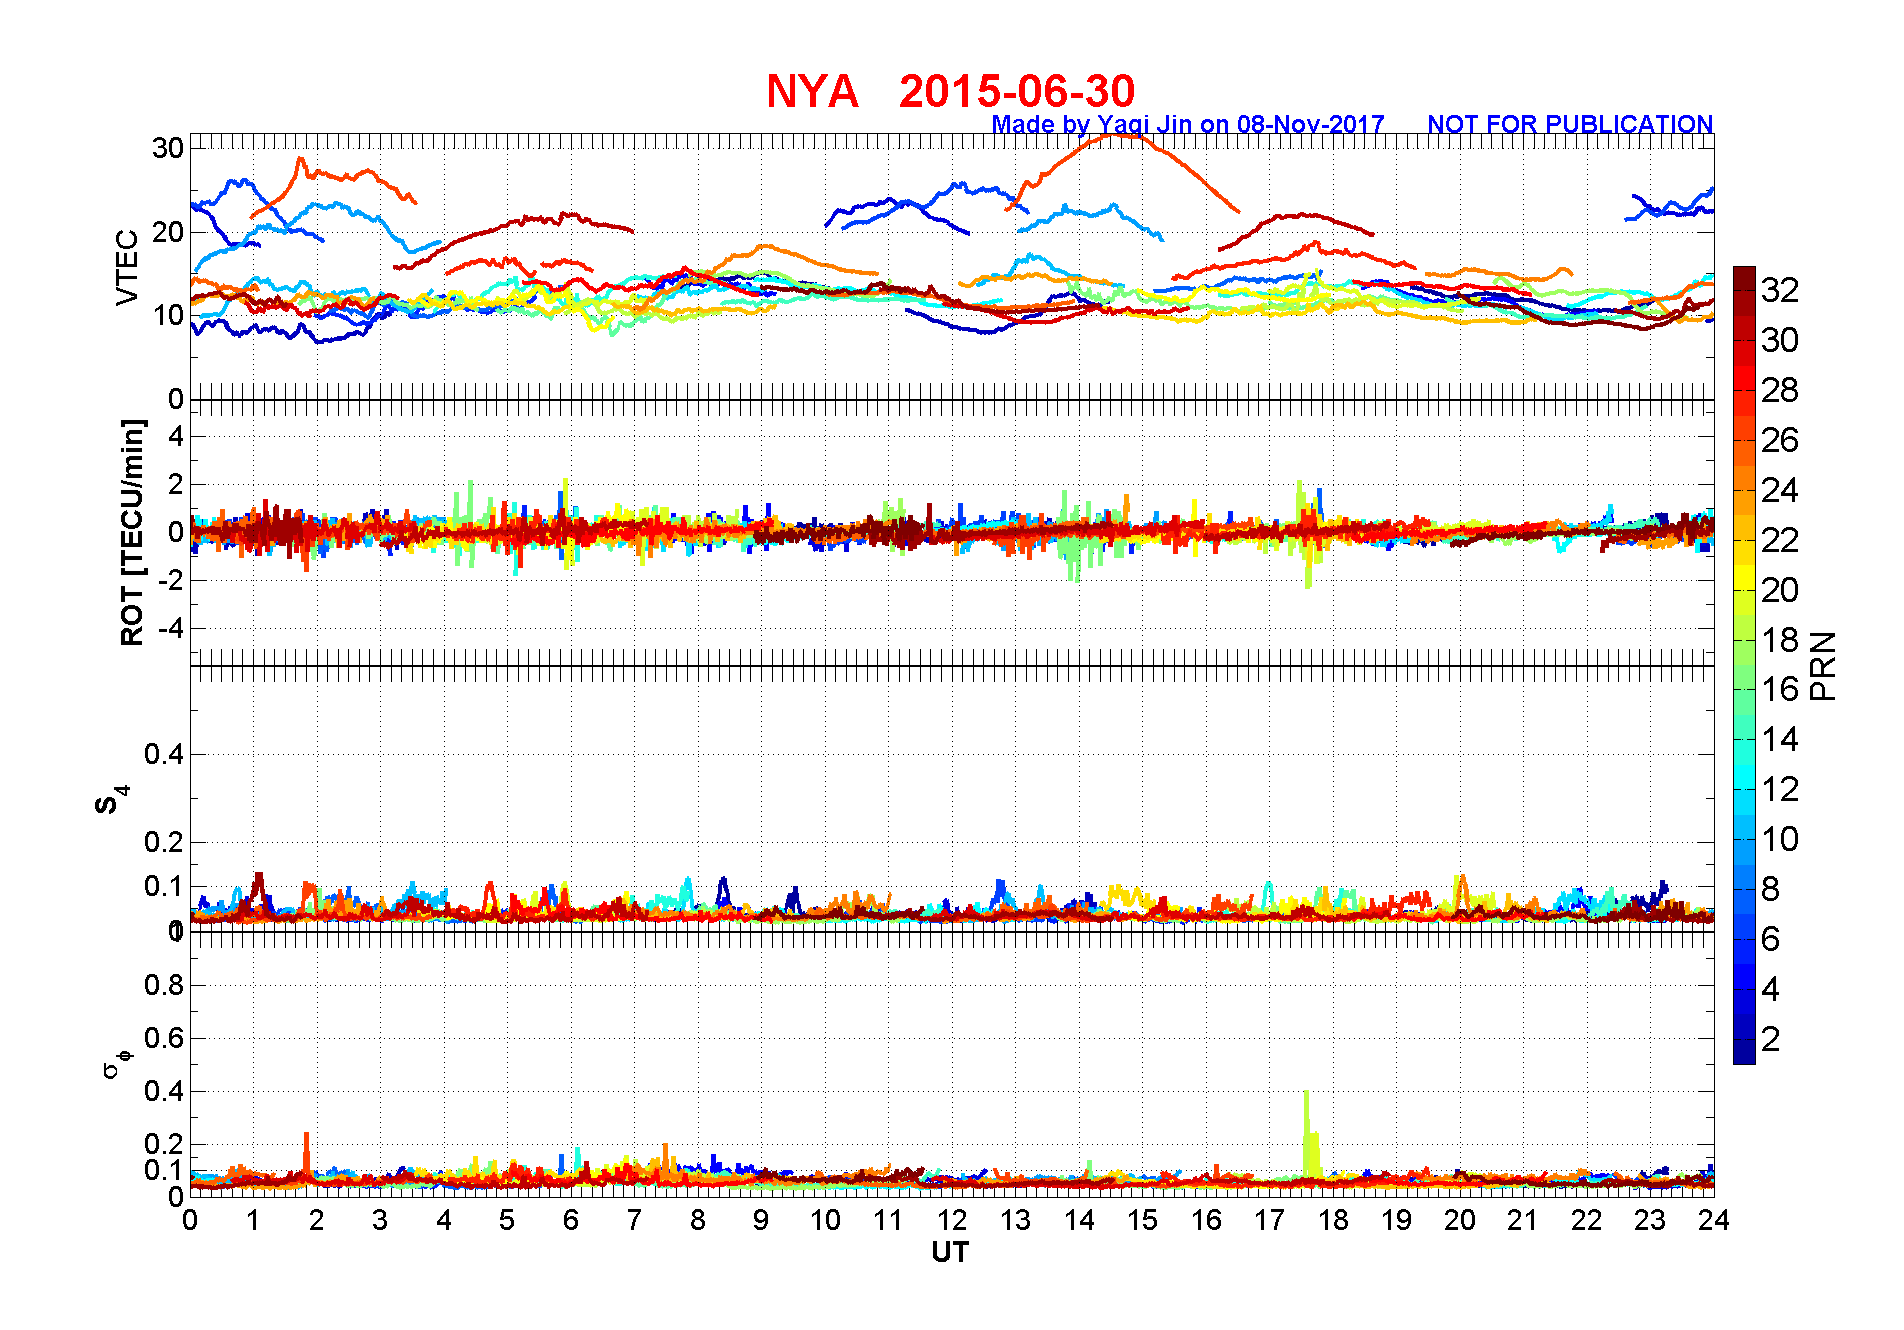
Task: Click the "30" tick on the VTEC axis
Action: click(168, 148)
